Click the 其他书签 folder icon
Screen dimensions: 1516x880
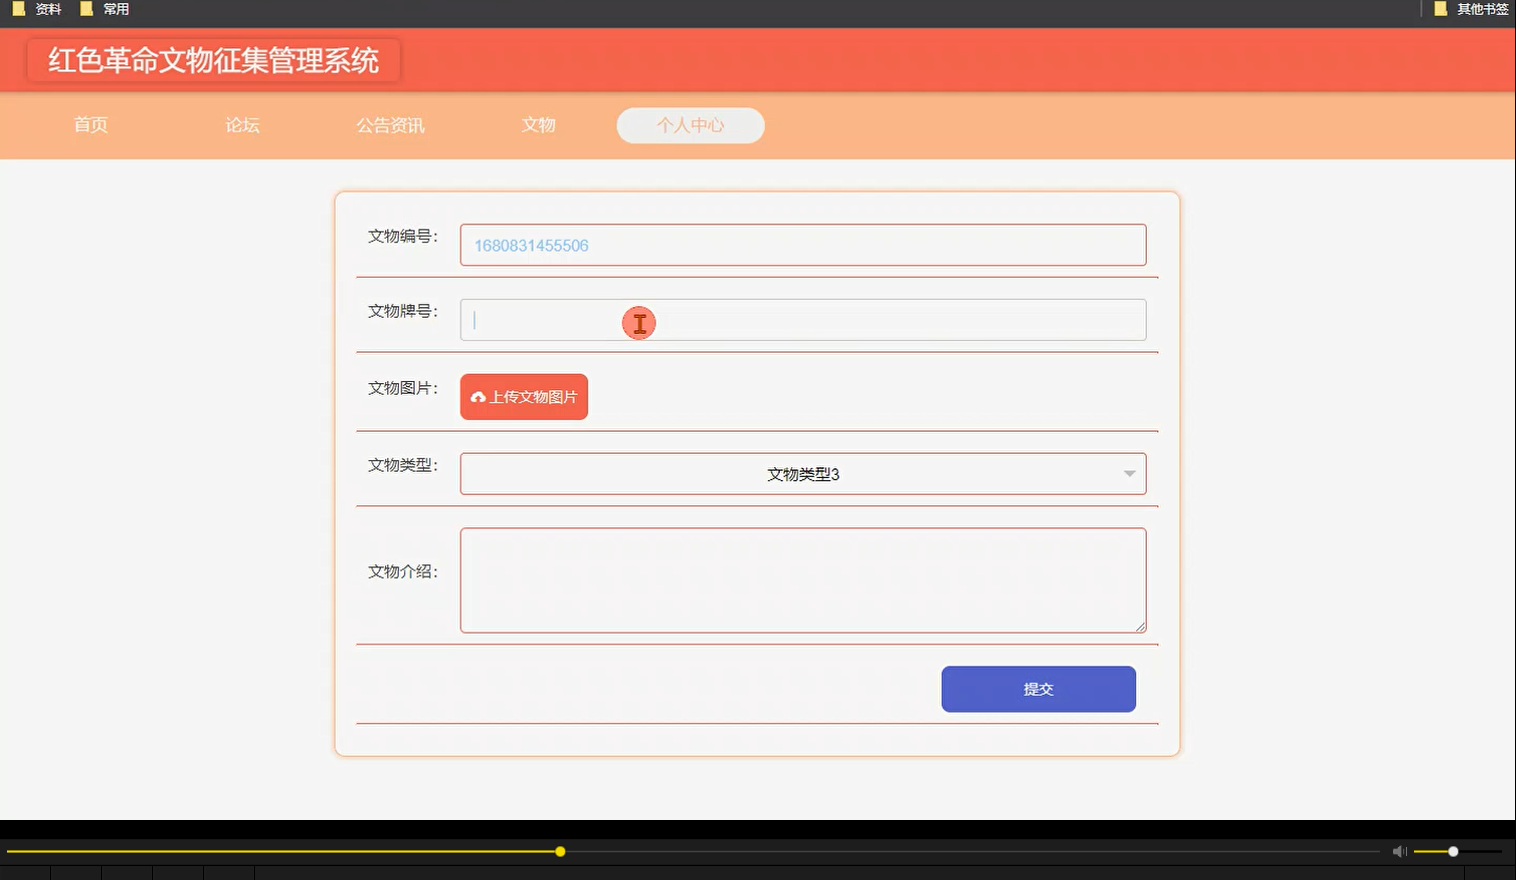(x=1440, y=8)
